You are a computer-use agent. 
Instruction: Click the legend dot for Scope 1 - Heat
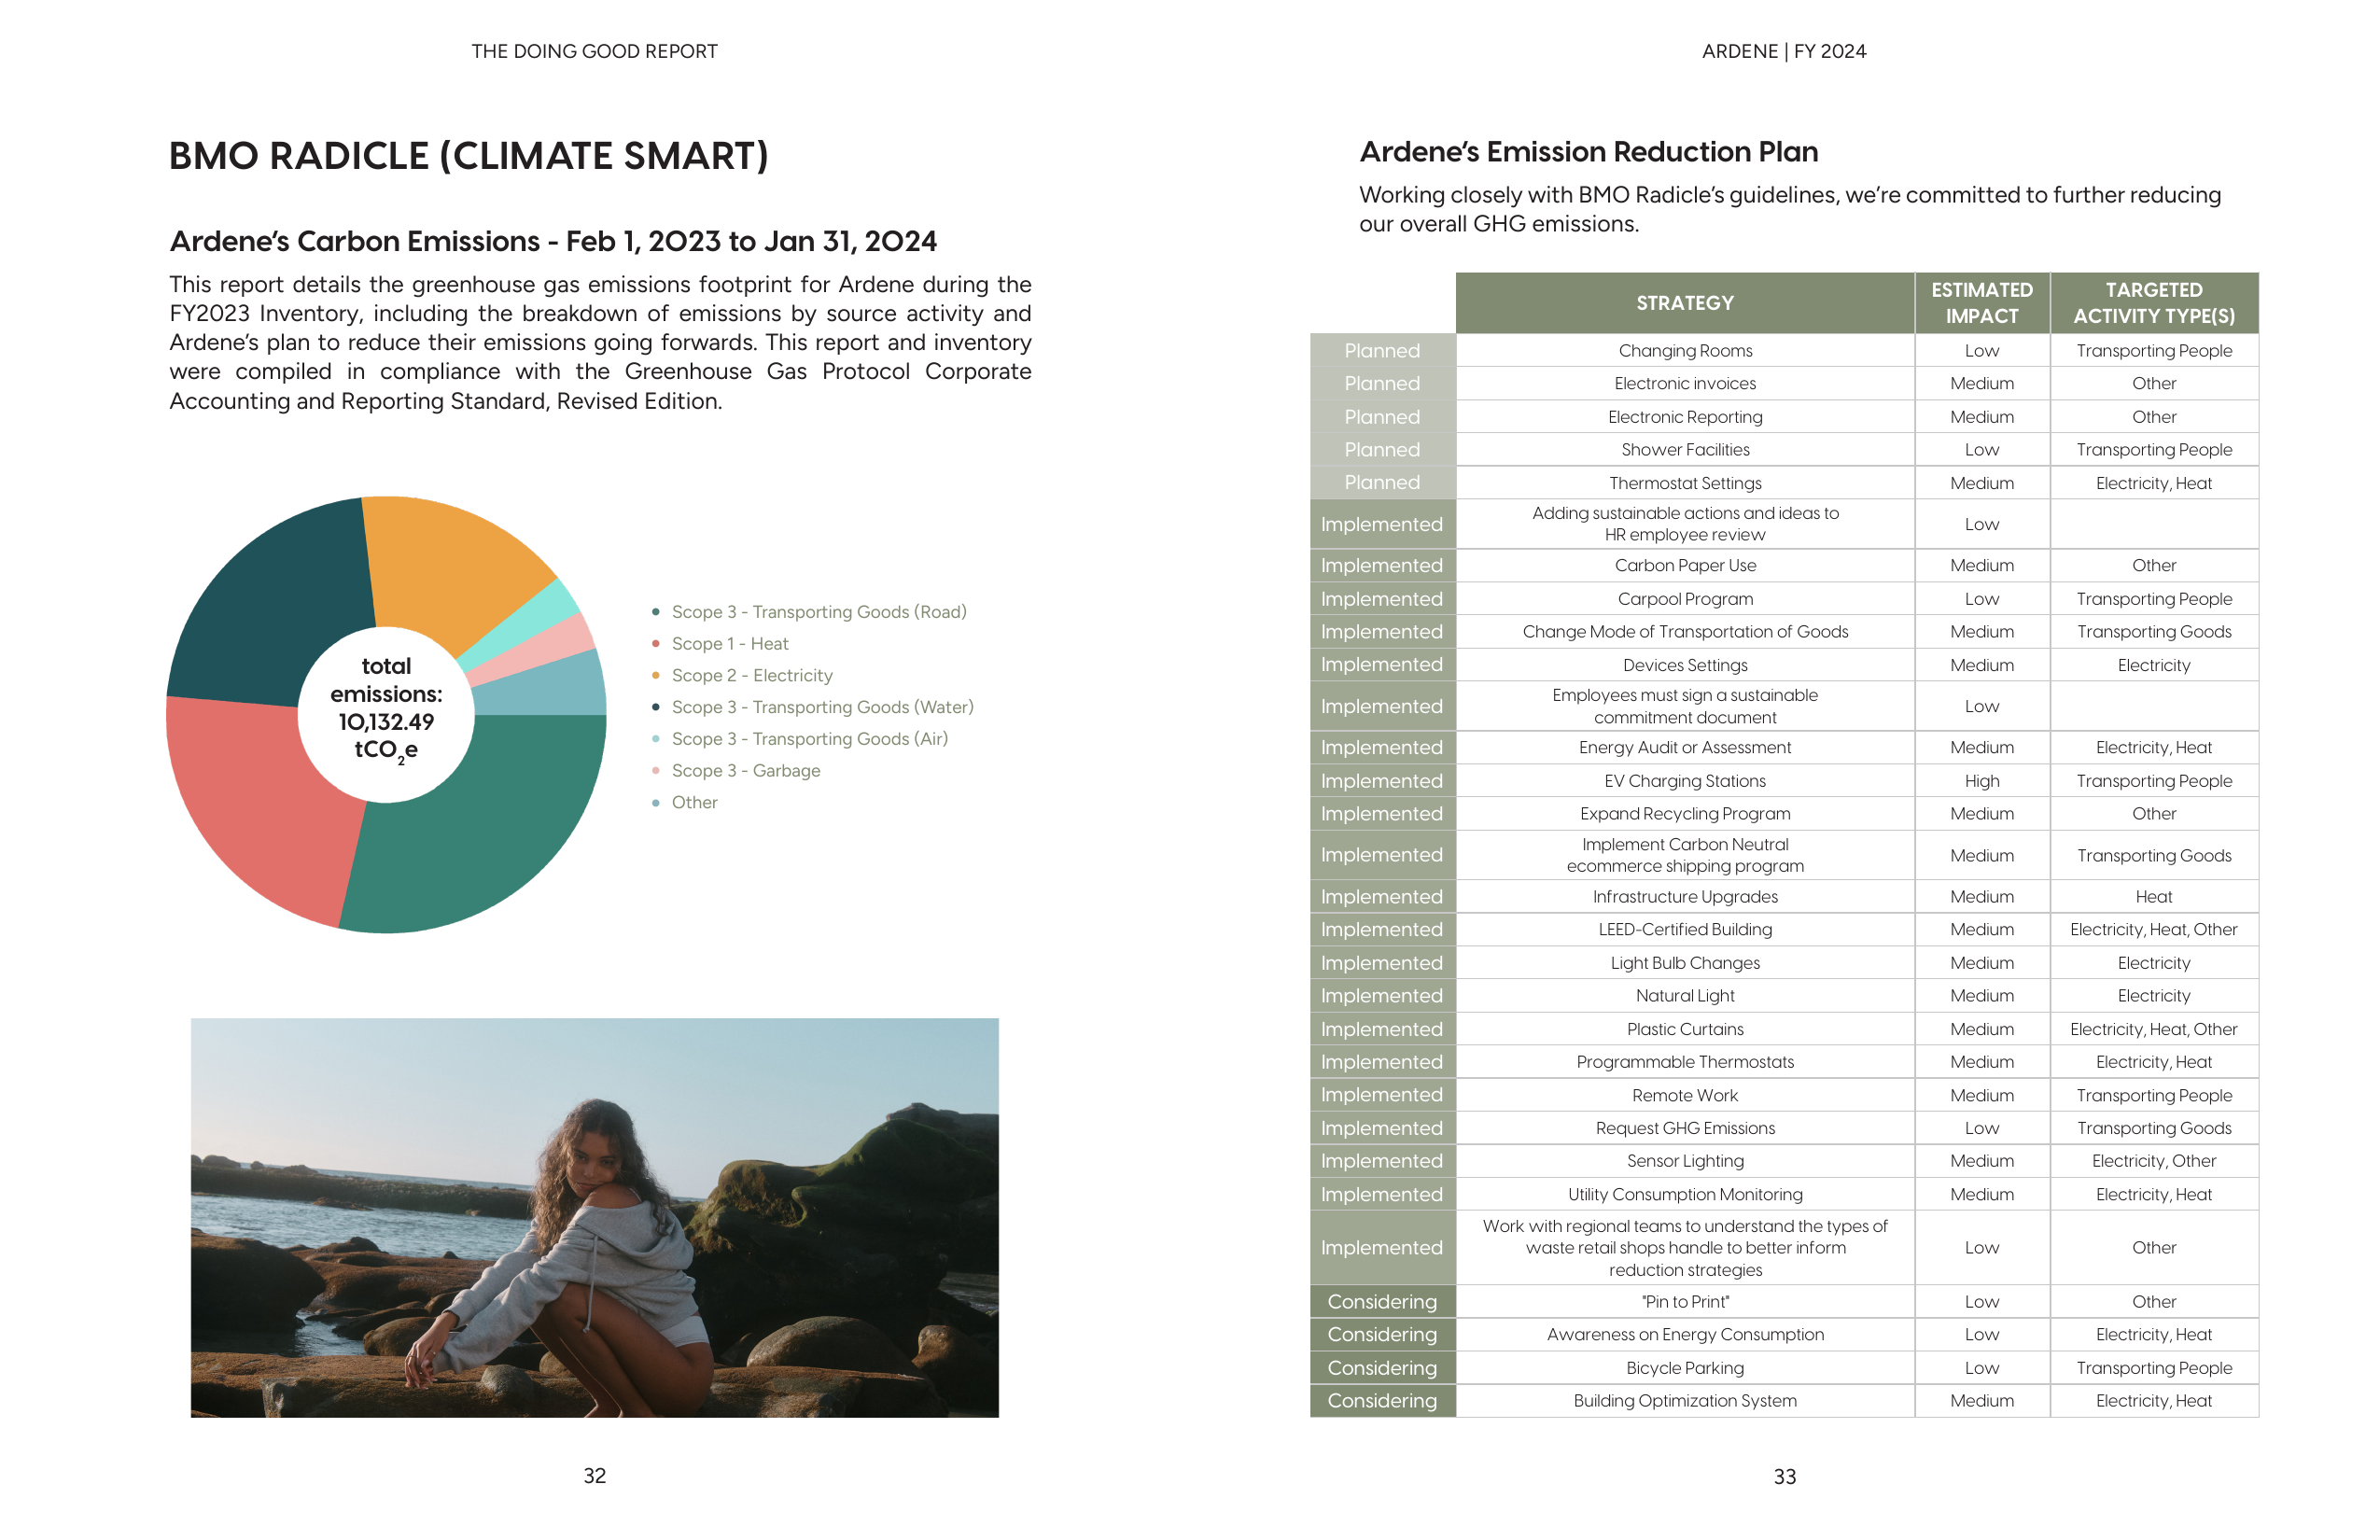pyautogui.click(x=655, y=644)
